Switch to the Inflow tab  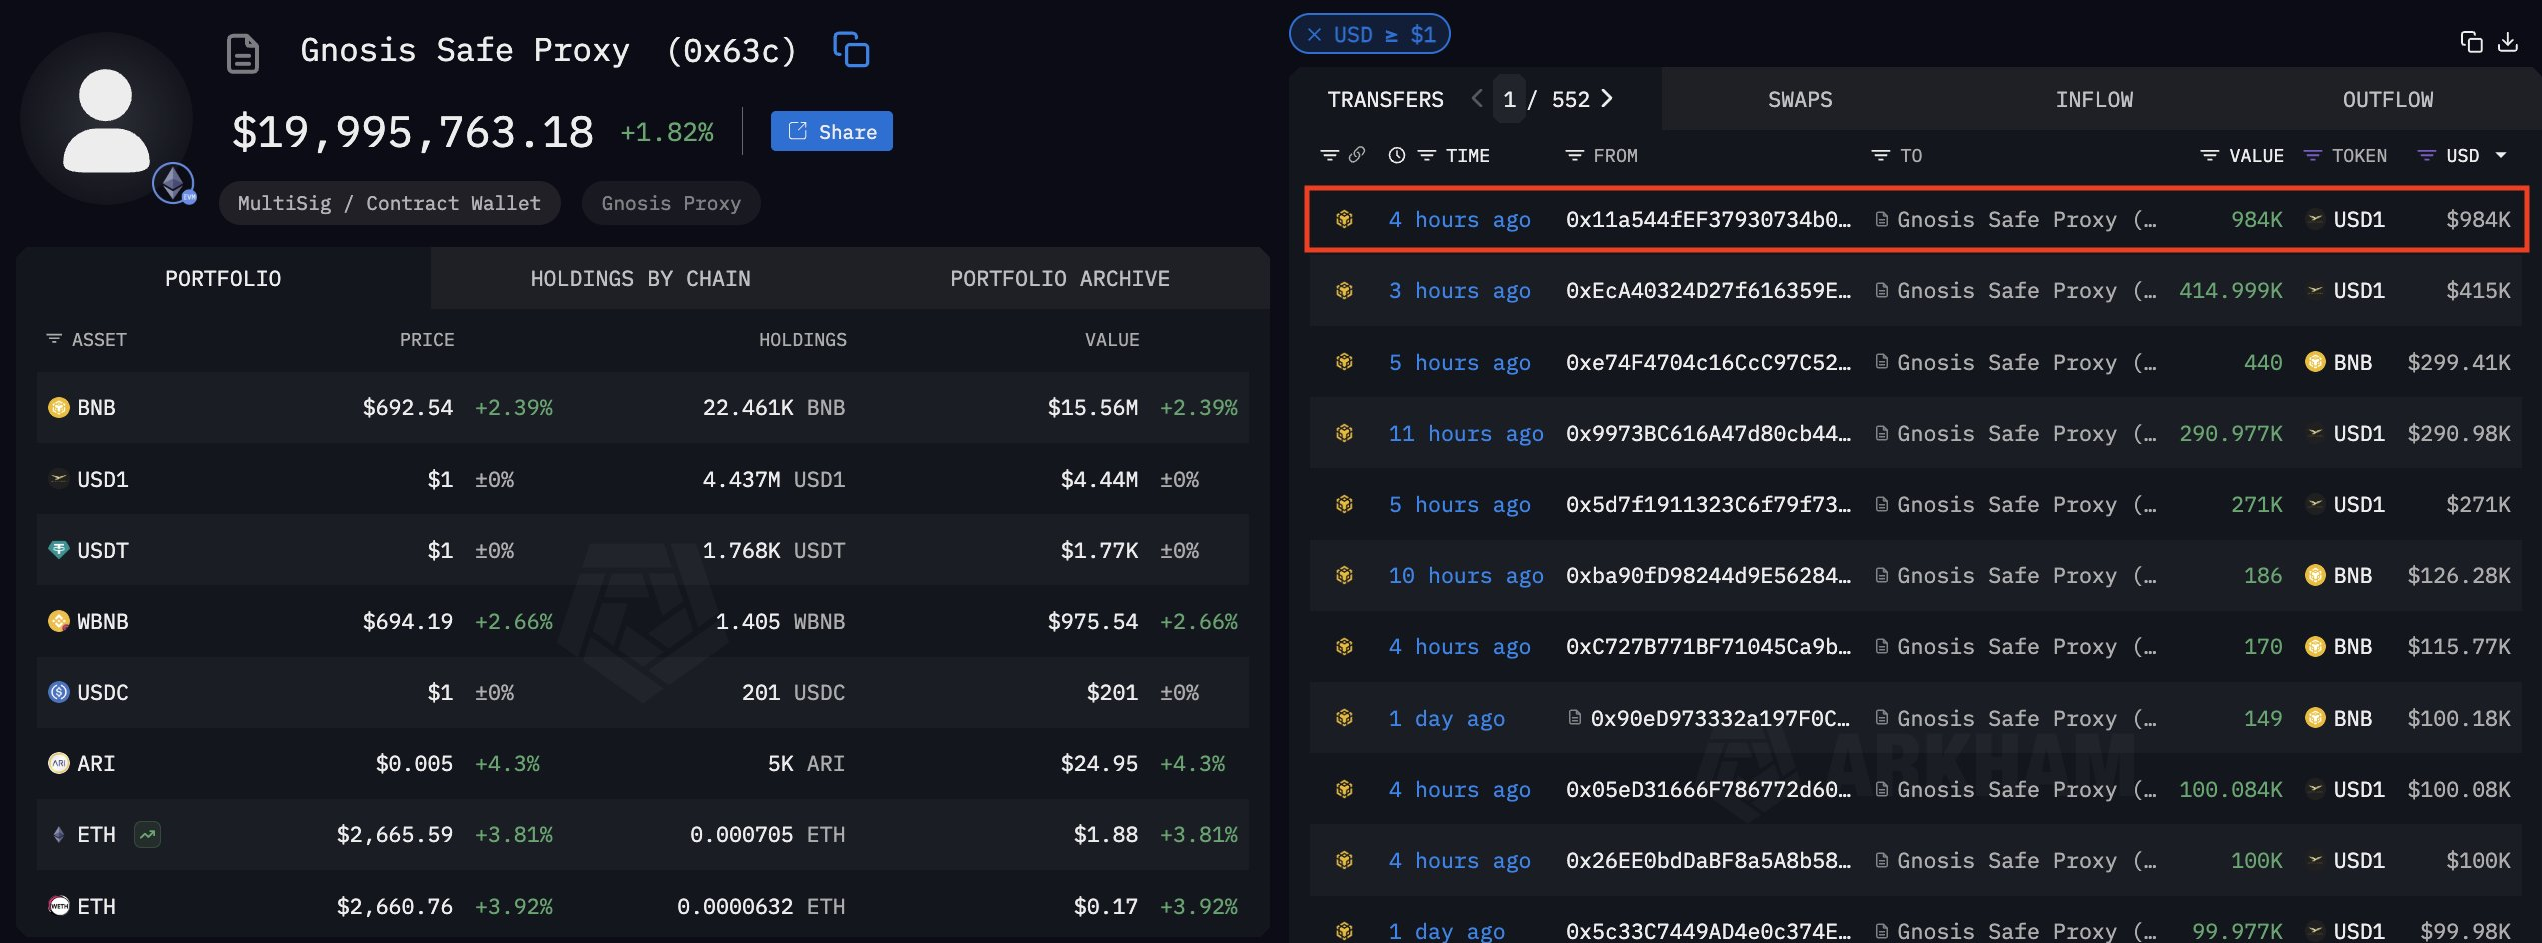pyautogui.click(x=2094, y=99)
